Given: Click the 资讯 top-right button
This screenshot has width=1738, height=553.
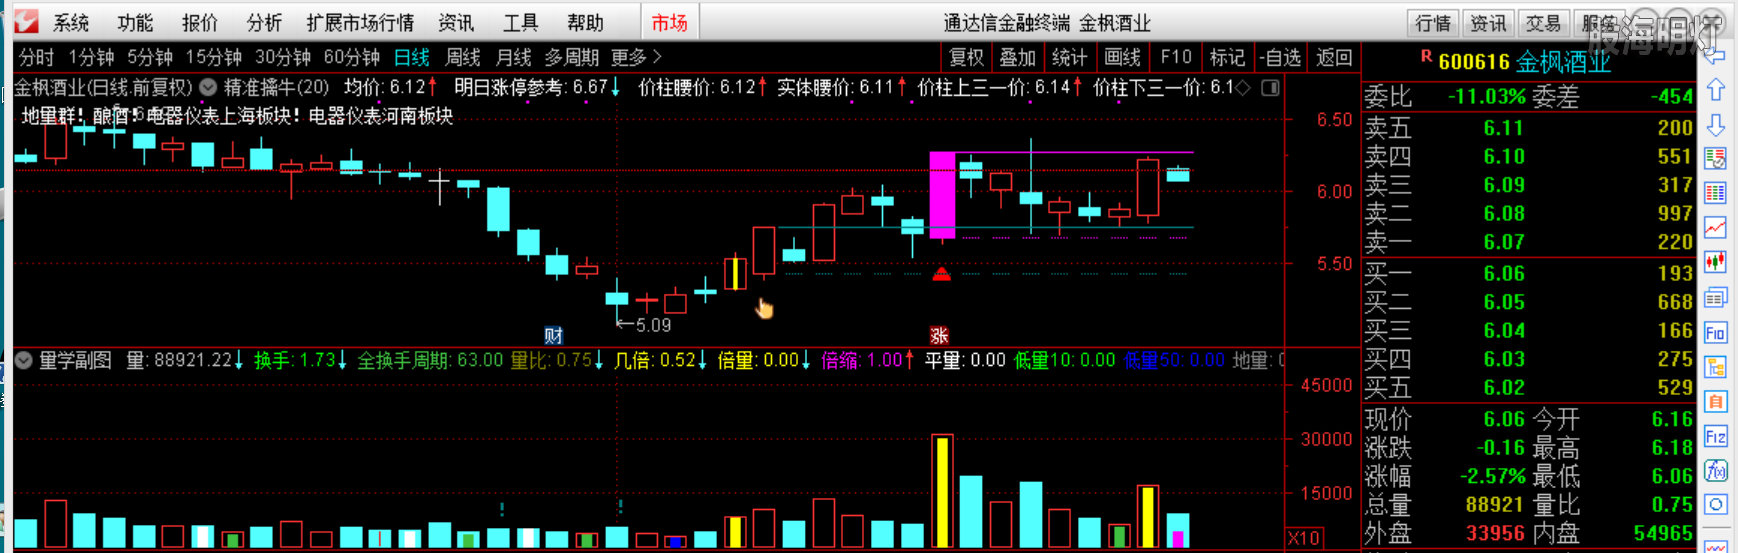Looking at the screenshot, I should click(1488, 23).
